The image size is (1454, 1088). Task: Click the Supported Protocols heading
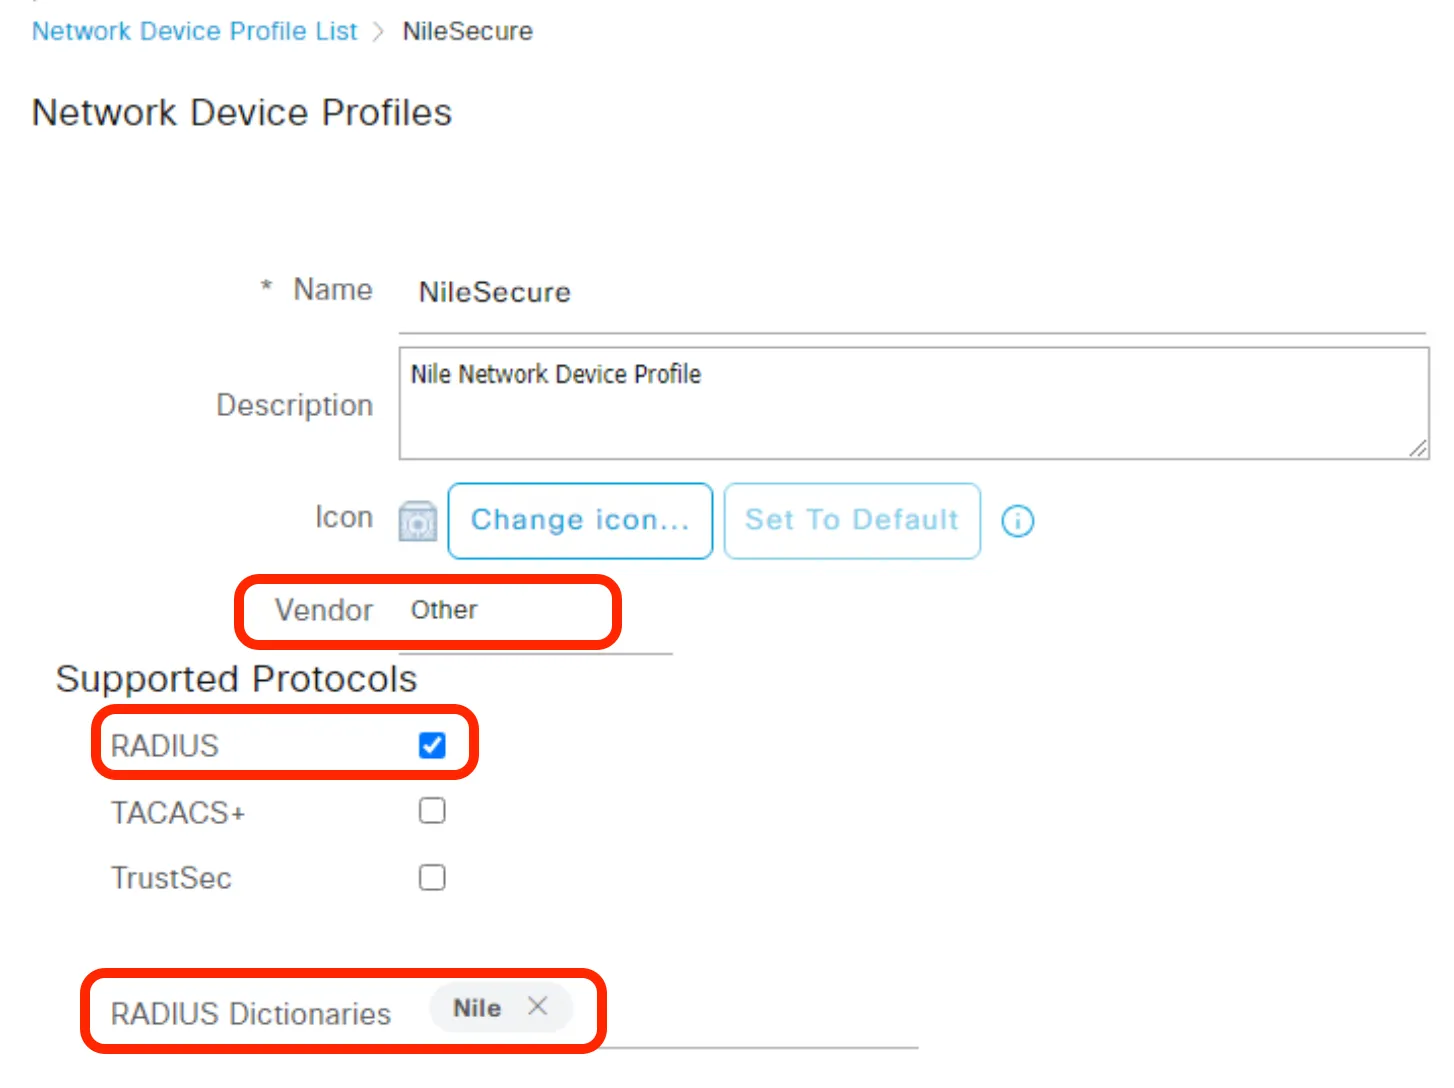(x=236, y=679)
